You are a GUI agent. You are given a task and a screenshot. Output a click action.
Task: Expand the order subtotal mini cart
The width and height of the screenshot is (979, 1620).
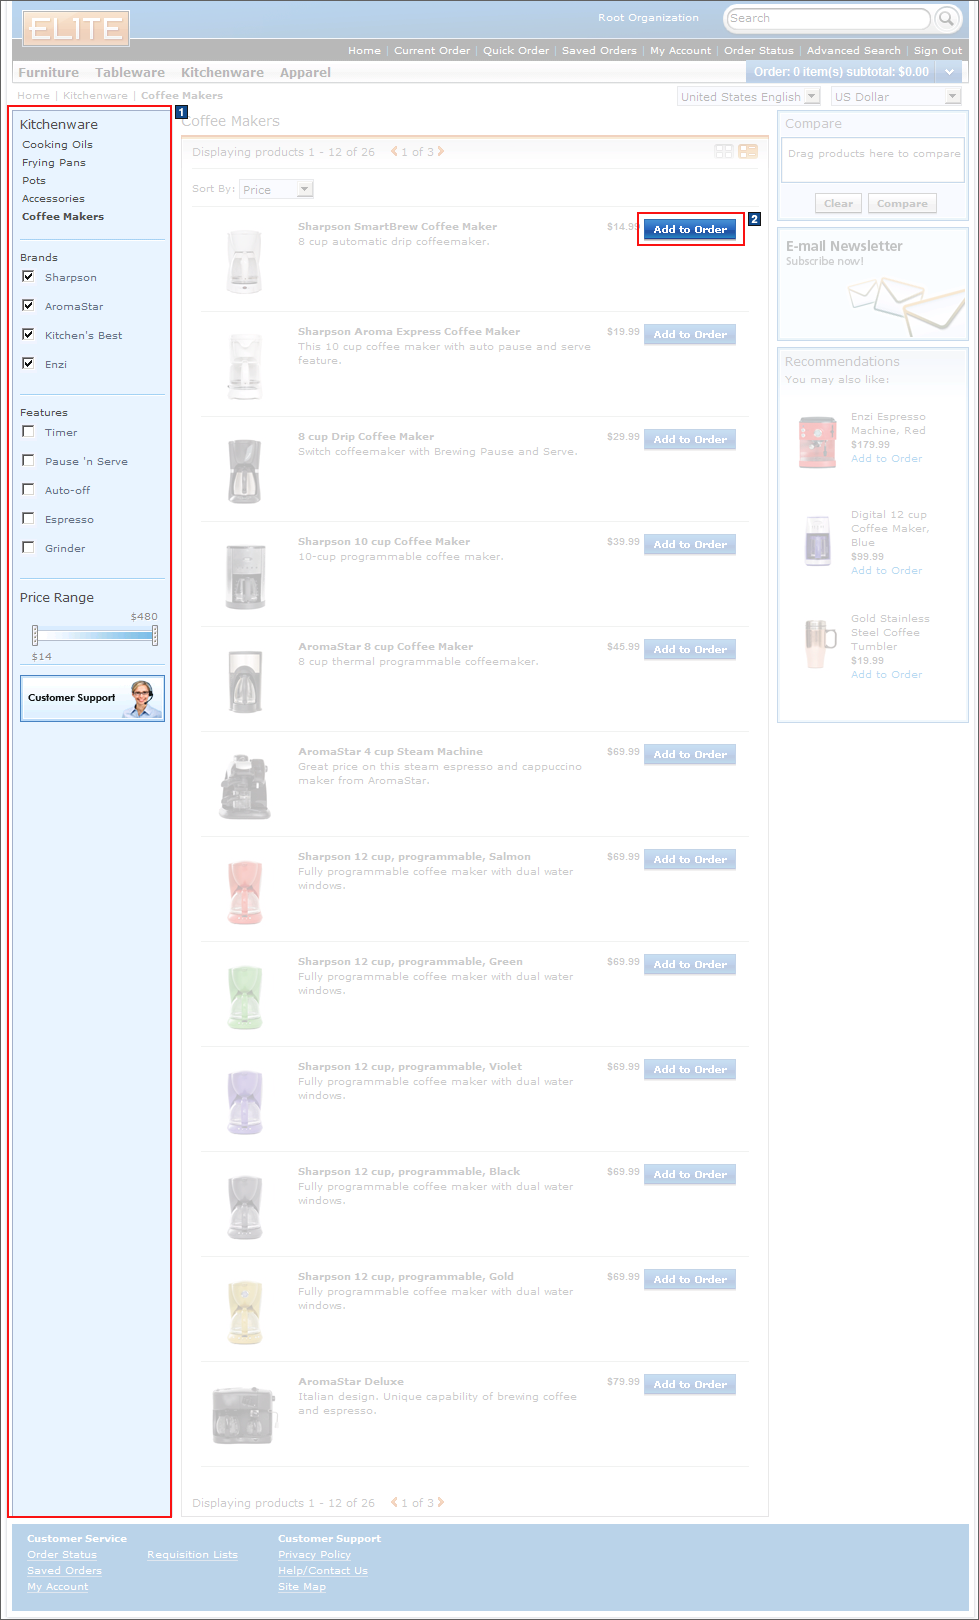coord(949,72)
